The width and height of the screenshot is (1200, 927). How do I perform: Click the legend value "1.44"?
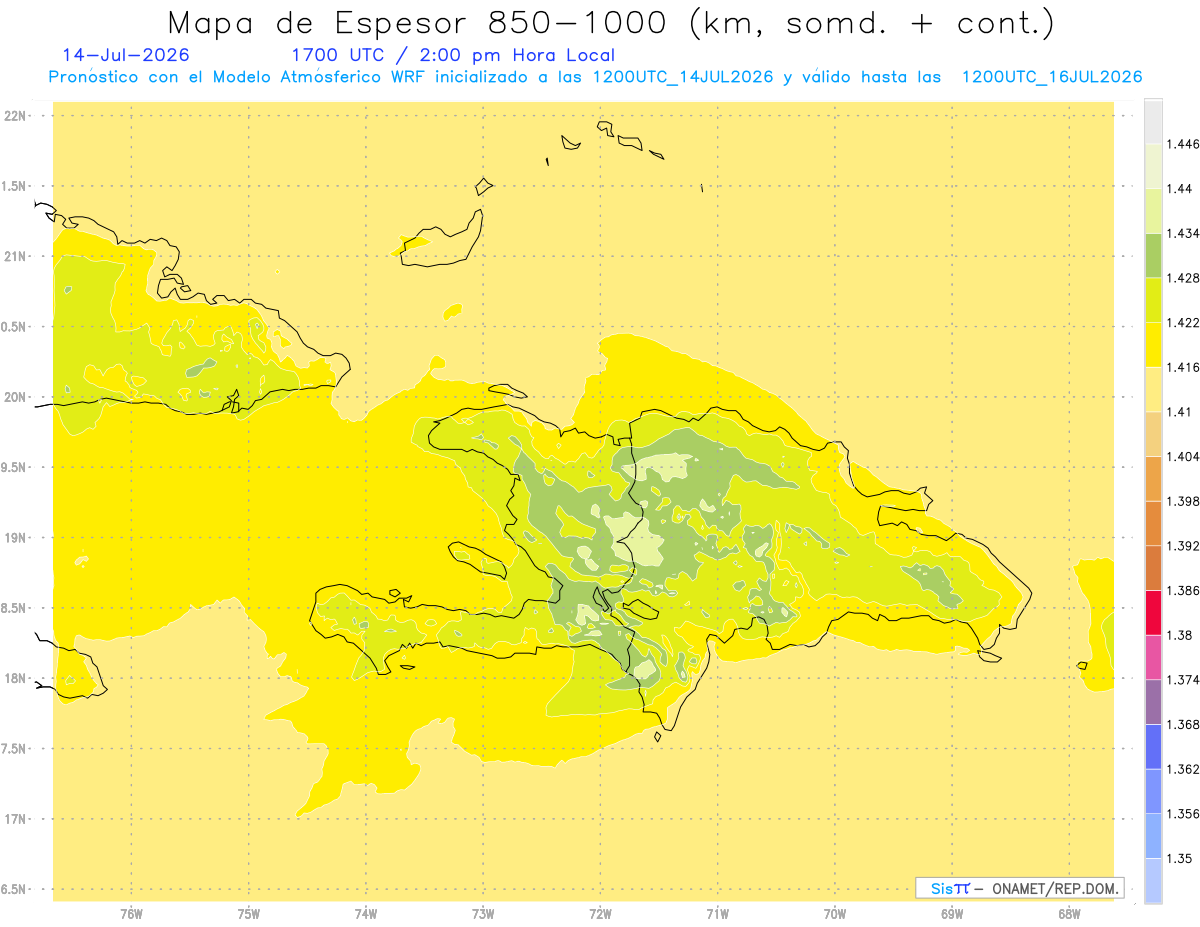1179,189
